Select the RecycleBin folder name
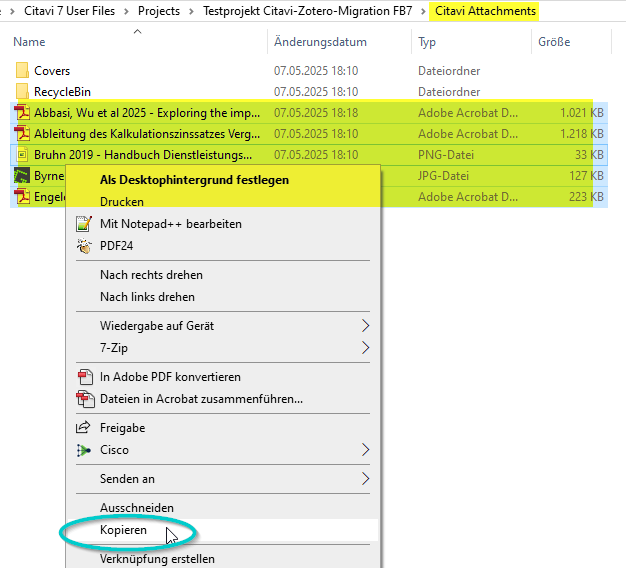The width and height of the screenshot is (626, 568). pos(62,92)
